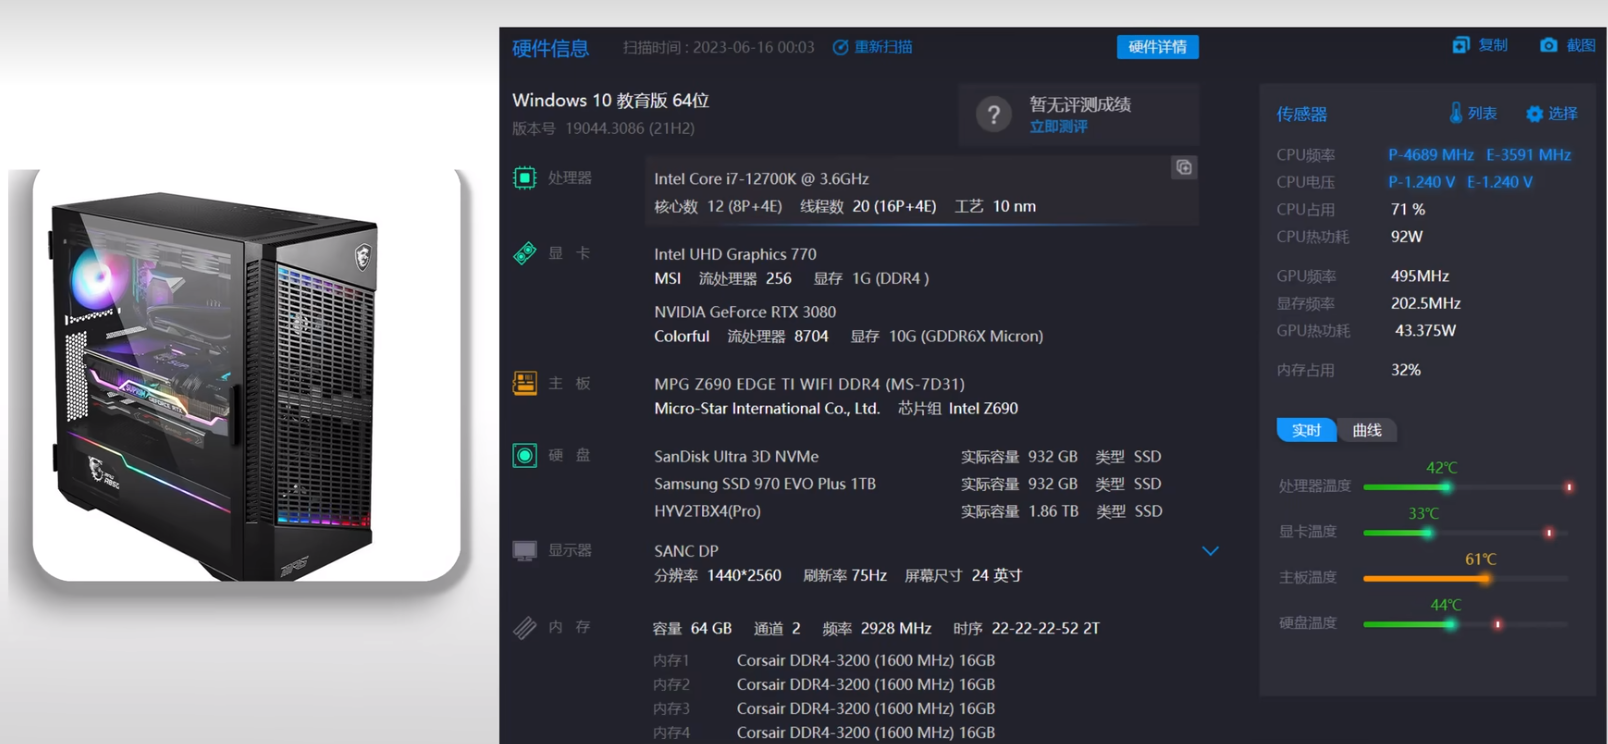Select Intel UHD Graphics 770 text
The width and height of the screenshot is (1608, 744).
coord(735,254)
